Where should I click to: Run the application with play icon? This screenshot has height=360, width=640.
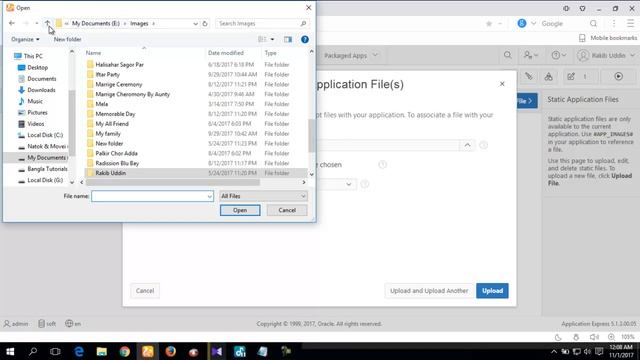pos(618,76)
